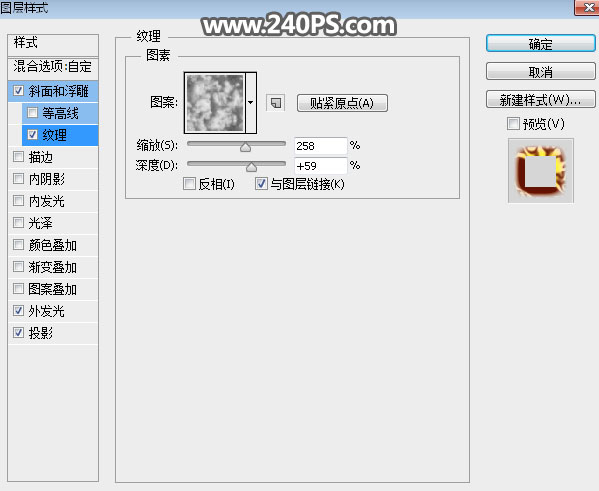Click the style preview thumbnail

point(541,170)
